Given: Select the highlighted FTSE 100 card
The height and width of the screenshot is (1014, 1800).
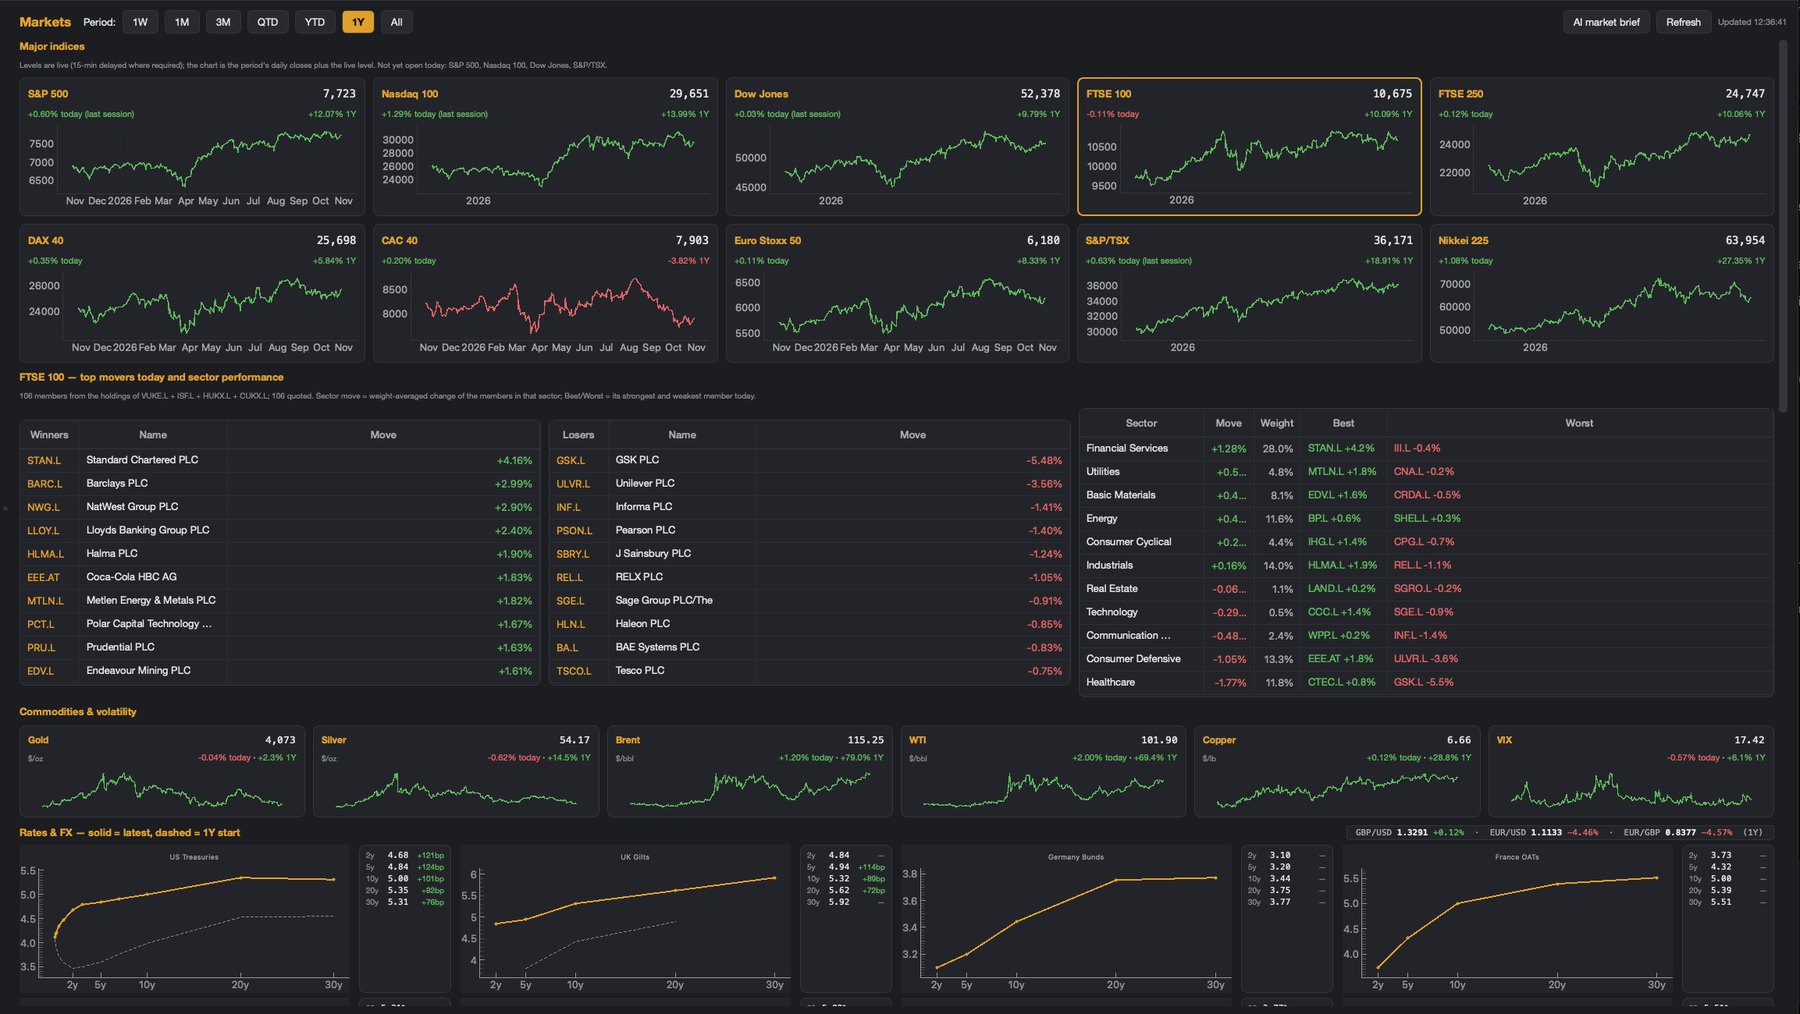Looking at the screenshot, I should click(1249, 147).
